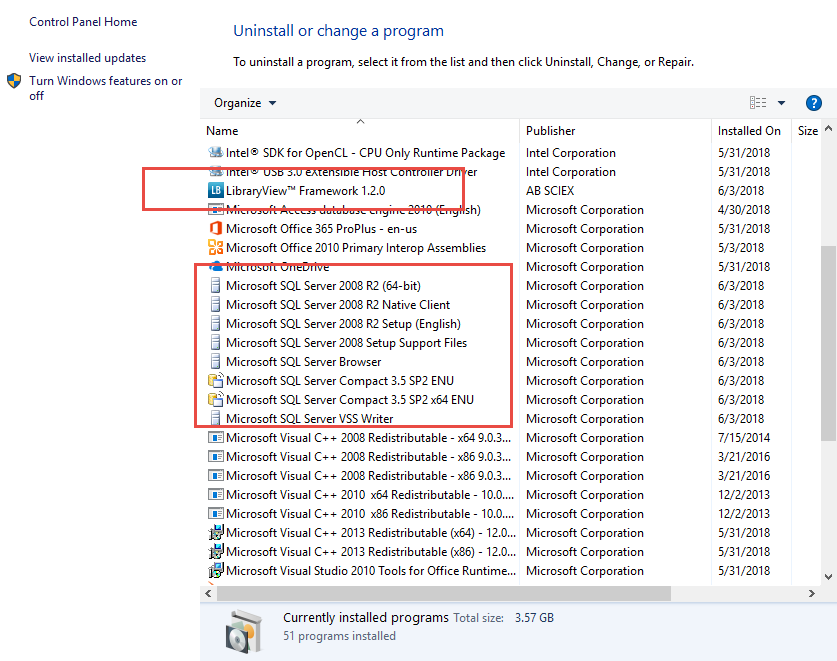
Task: Sort by the Installed On column
Action: [749, 131]
